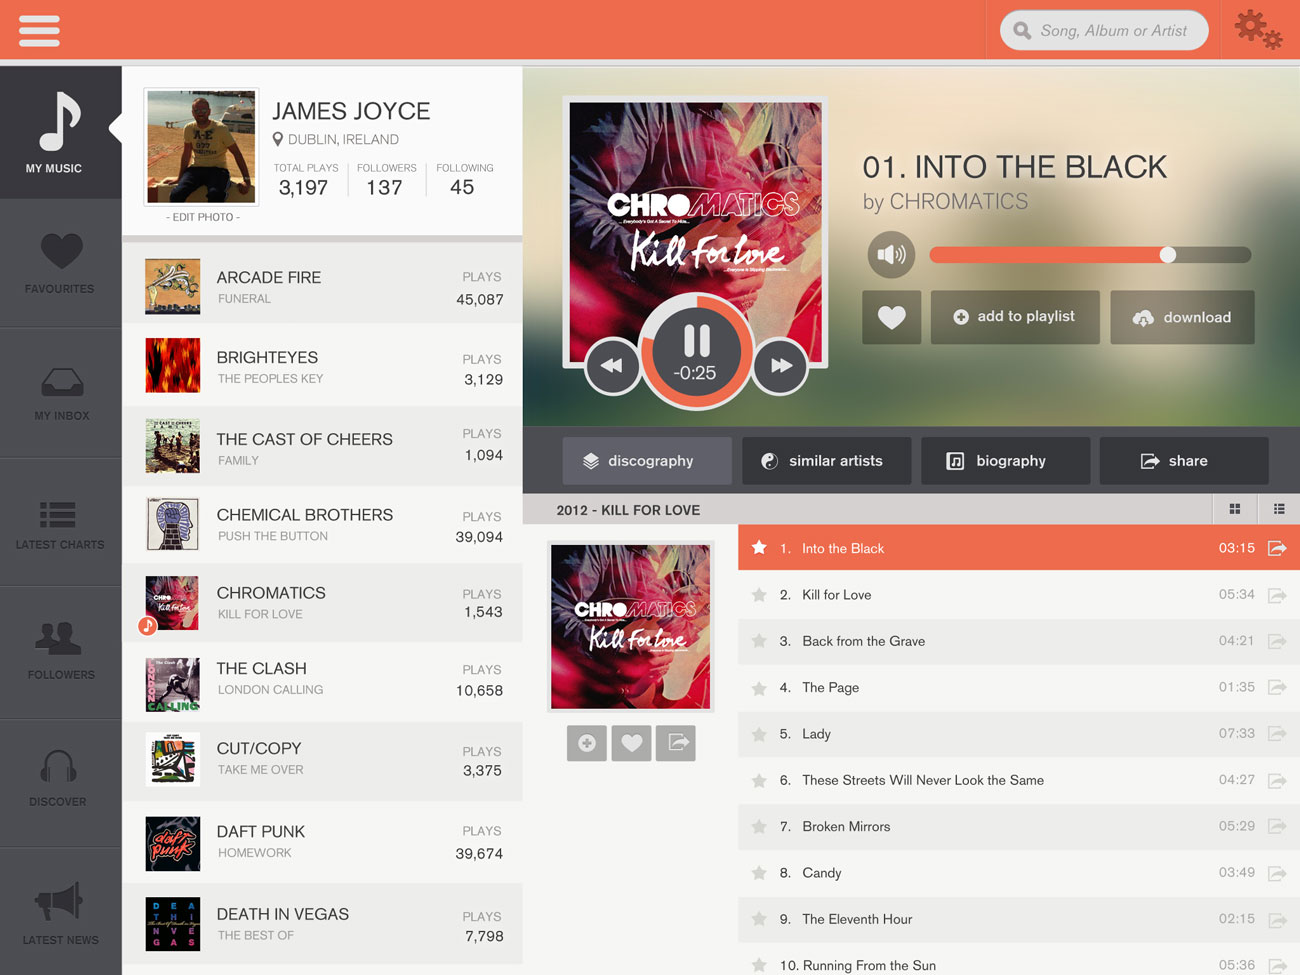The height and width of the screenshot is (975, 1300).
Task: Share the Candy track
Action: click(1277, 873)
